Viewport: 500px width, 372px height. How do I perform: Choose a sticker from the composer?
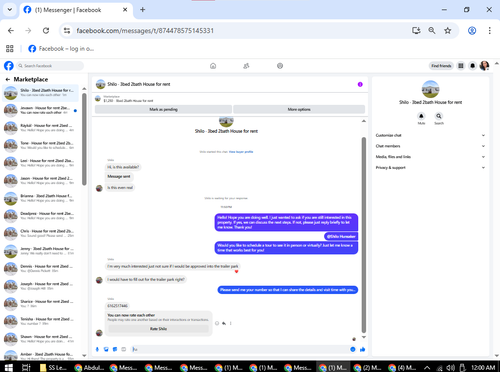[115, 349]
